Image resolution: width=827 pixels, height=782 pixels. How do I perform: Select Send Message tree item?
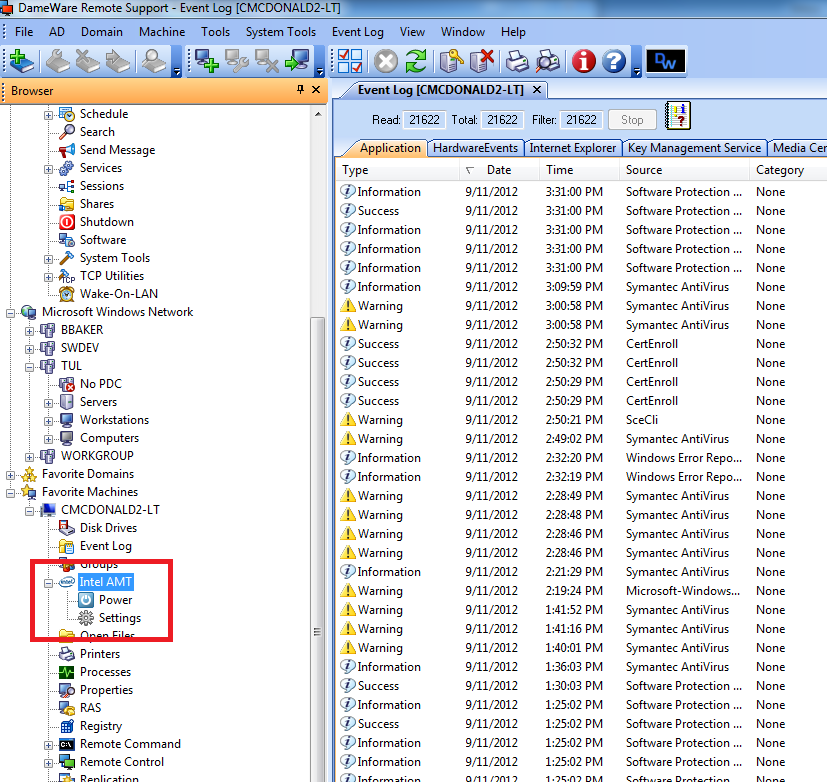pos(117,150)
